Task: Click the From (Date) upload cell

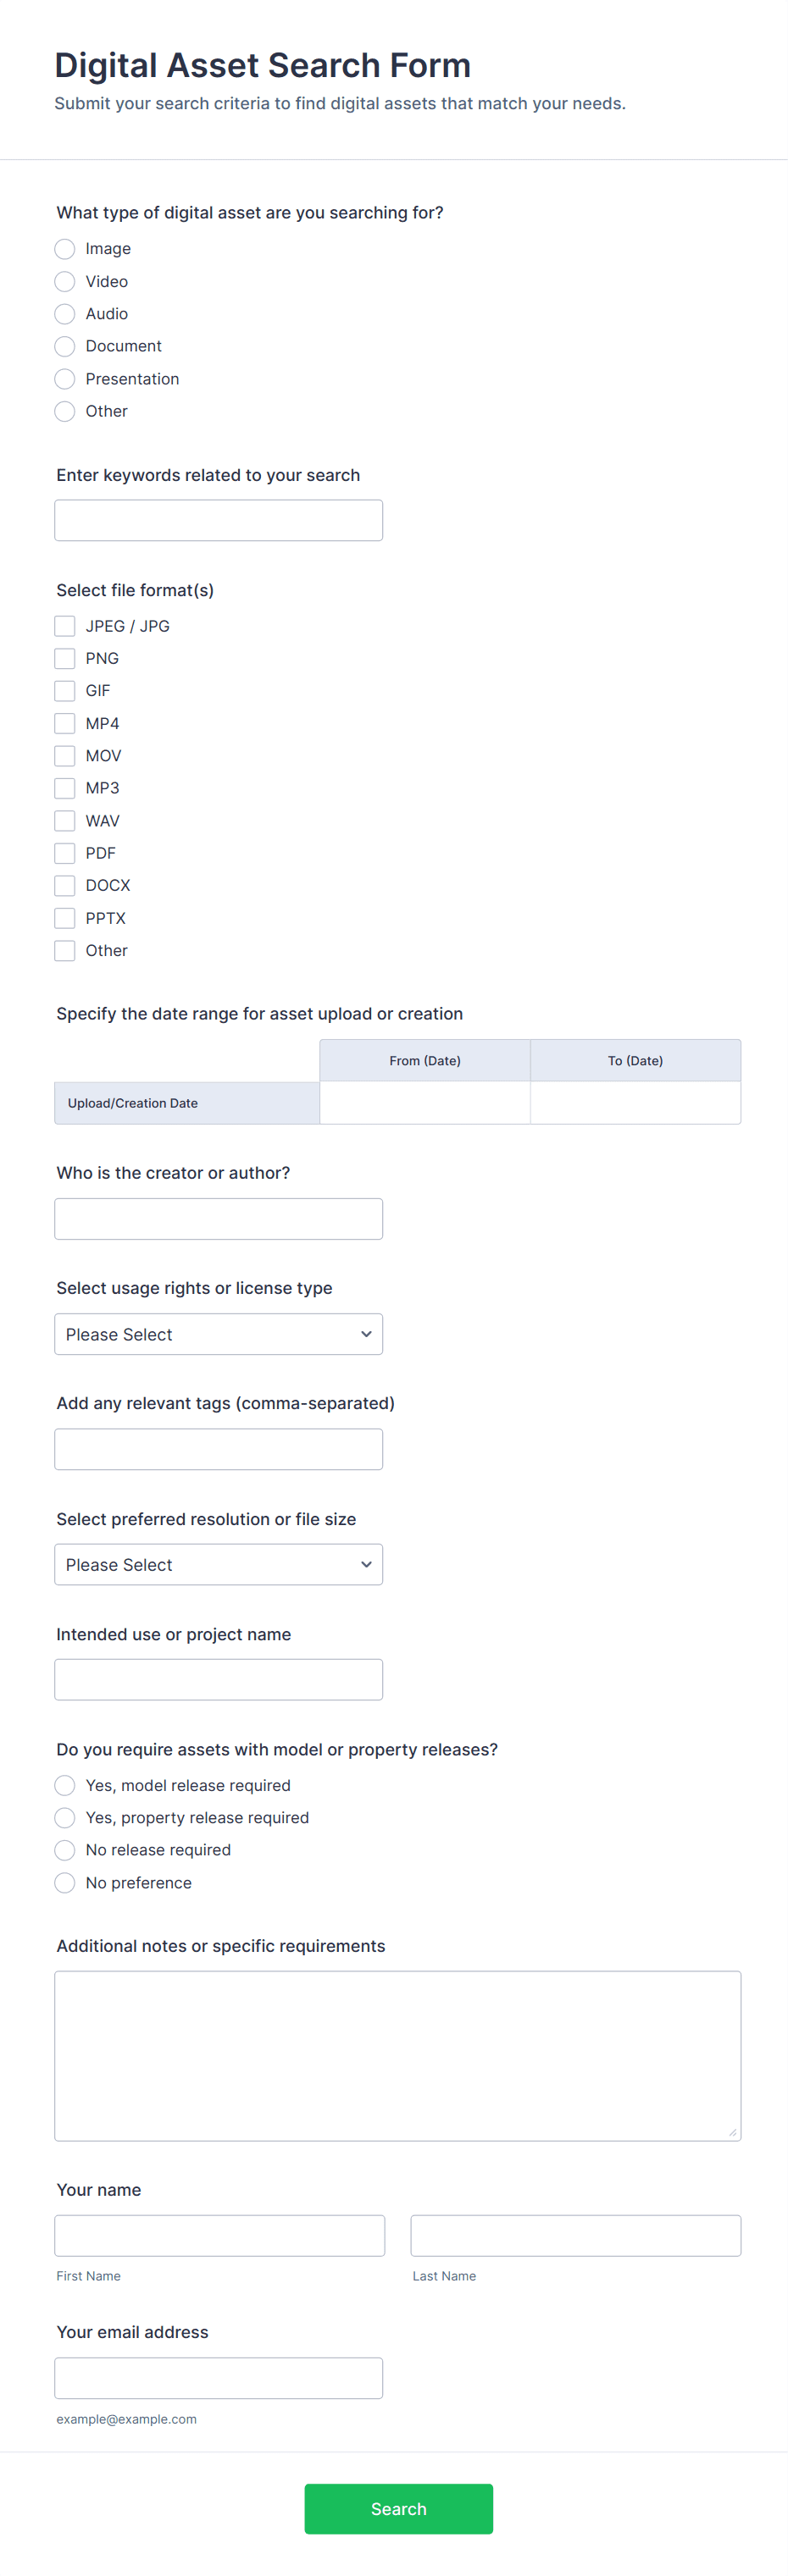Action: pos(424,1103)
